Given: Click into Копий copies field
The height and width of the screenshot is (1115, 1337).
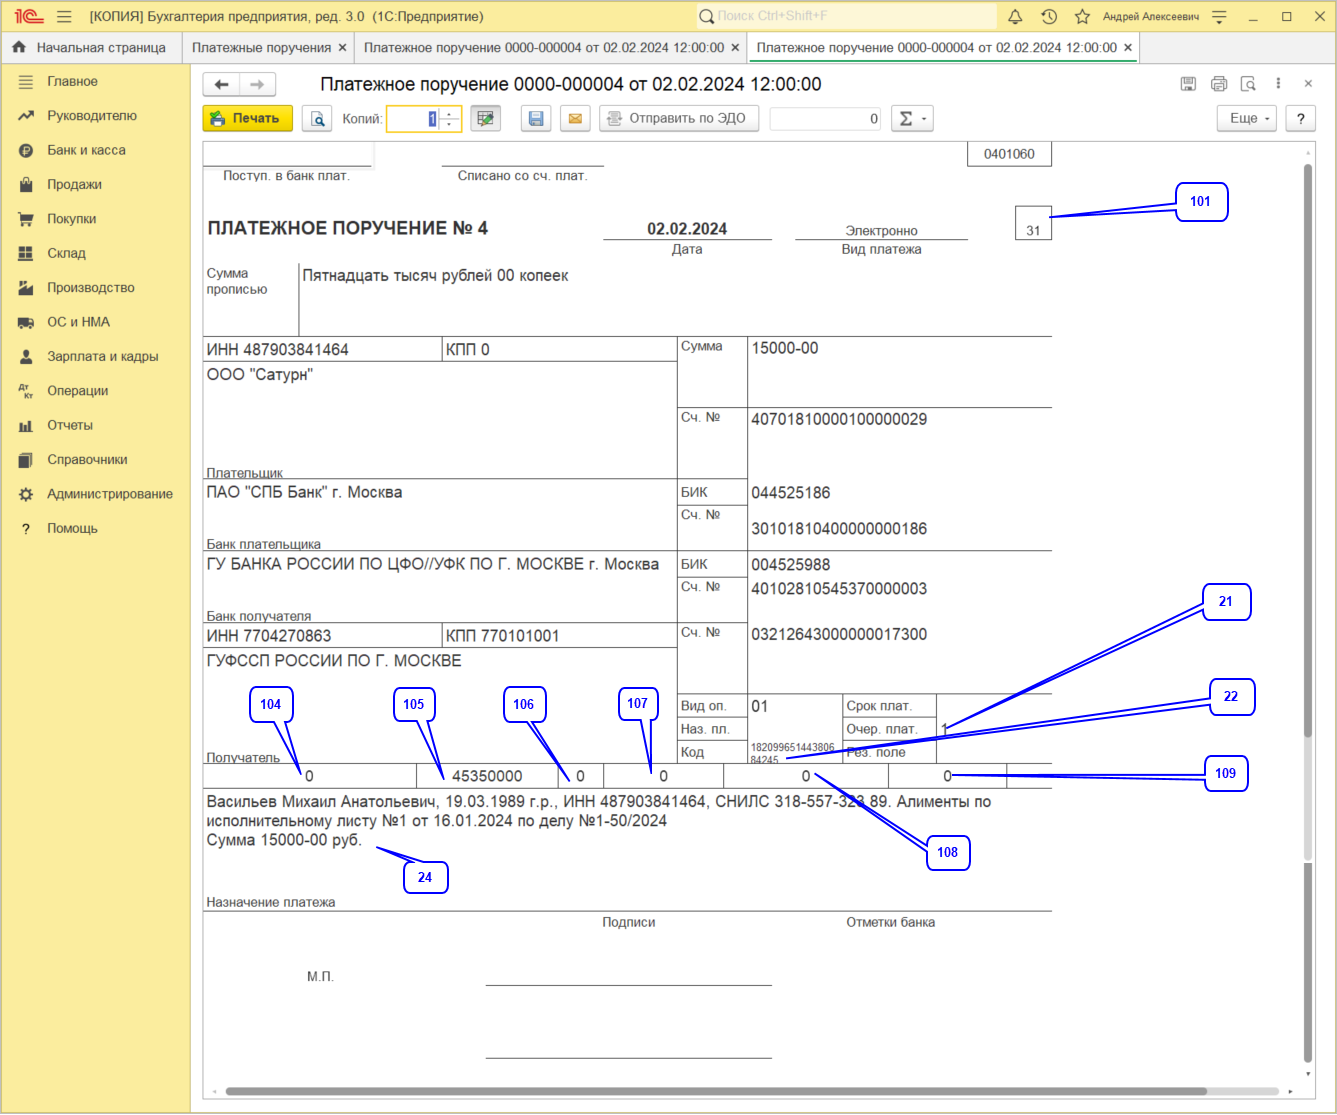Looking at the screenshot, I should click(x=414, y=119).
